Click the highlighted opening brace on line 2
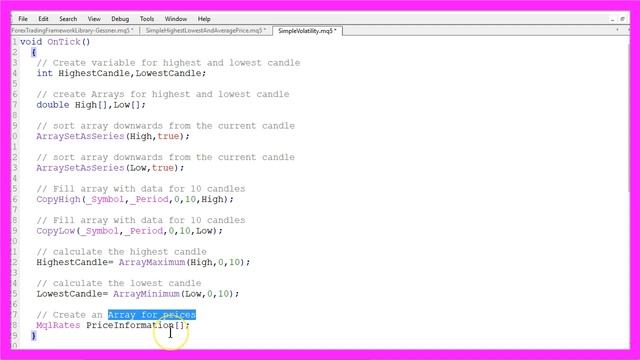 pos(33,52)
